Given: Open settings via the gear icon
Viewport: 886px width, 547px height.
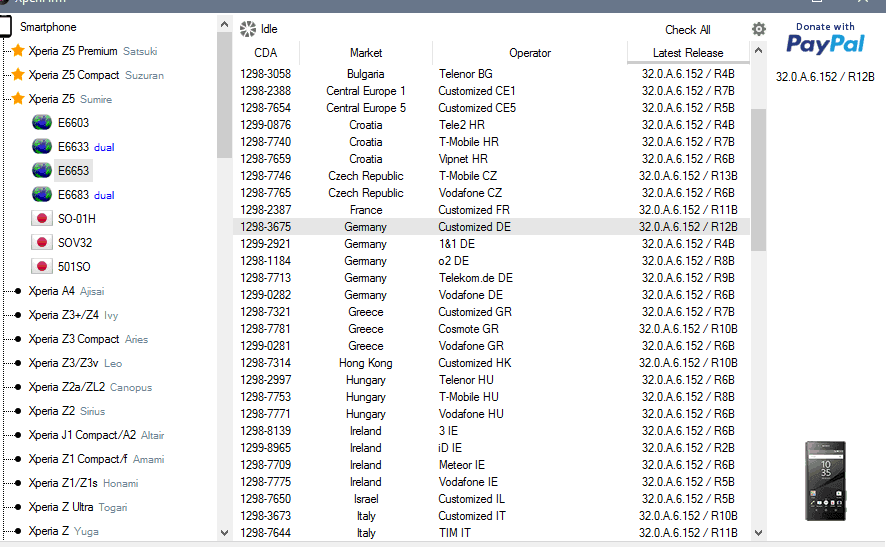Looking at the screenshot, I should (x=759, y=29).
